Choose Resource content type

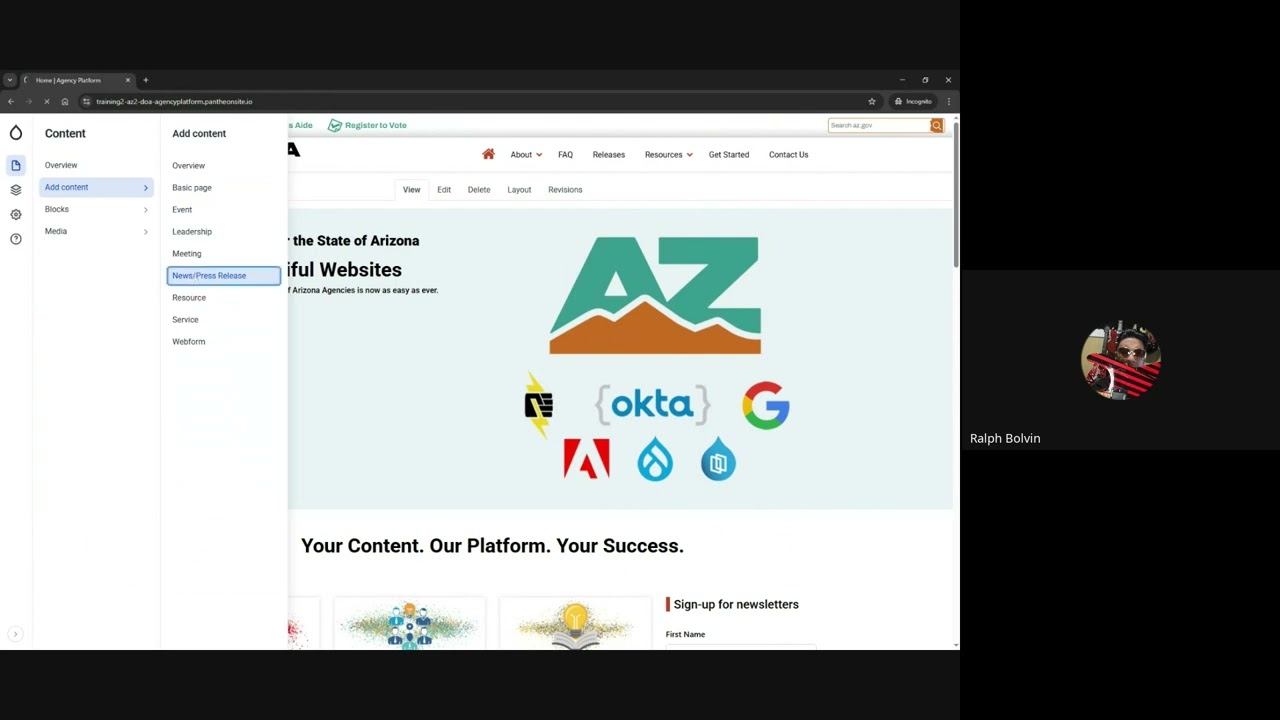(x=189, y=298)
